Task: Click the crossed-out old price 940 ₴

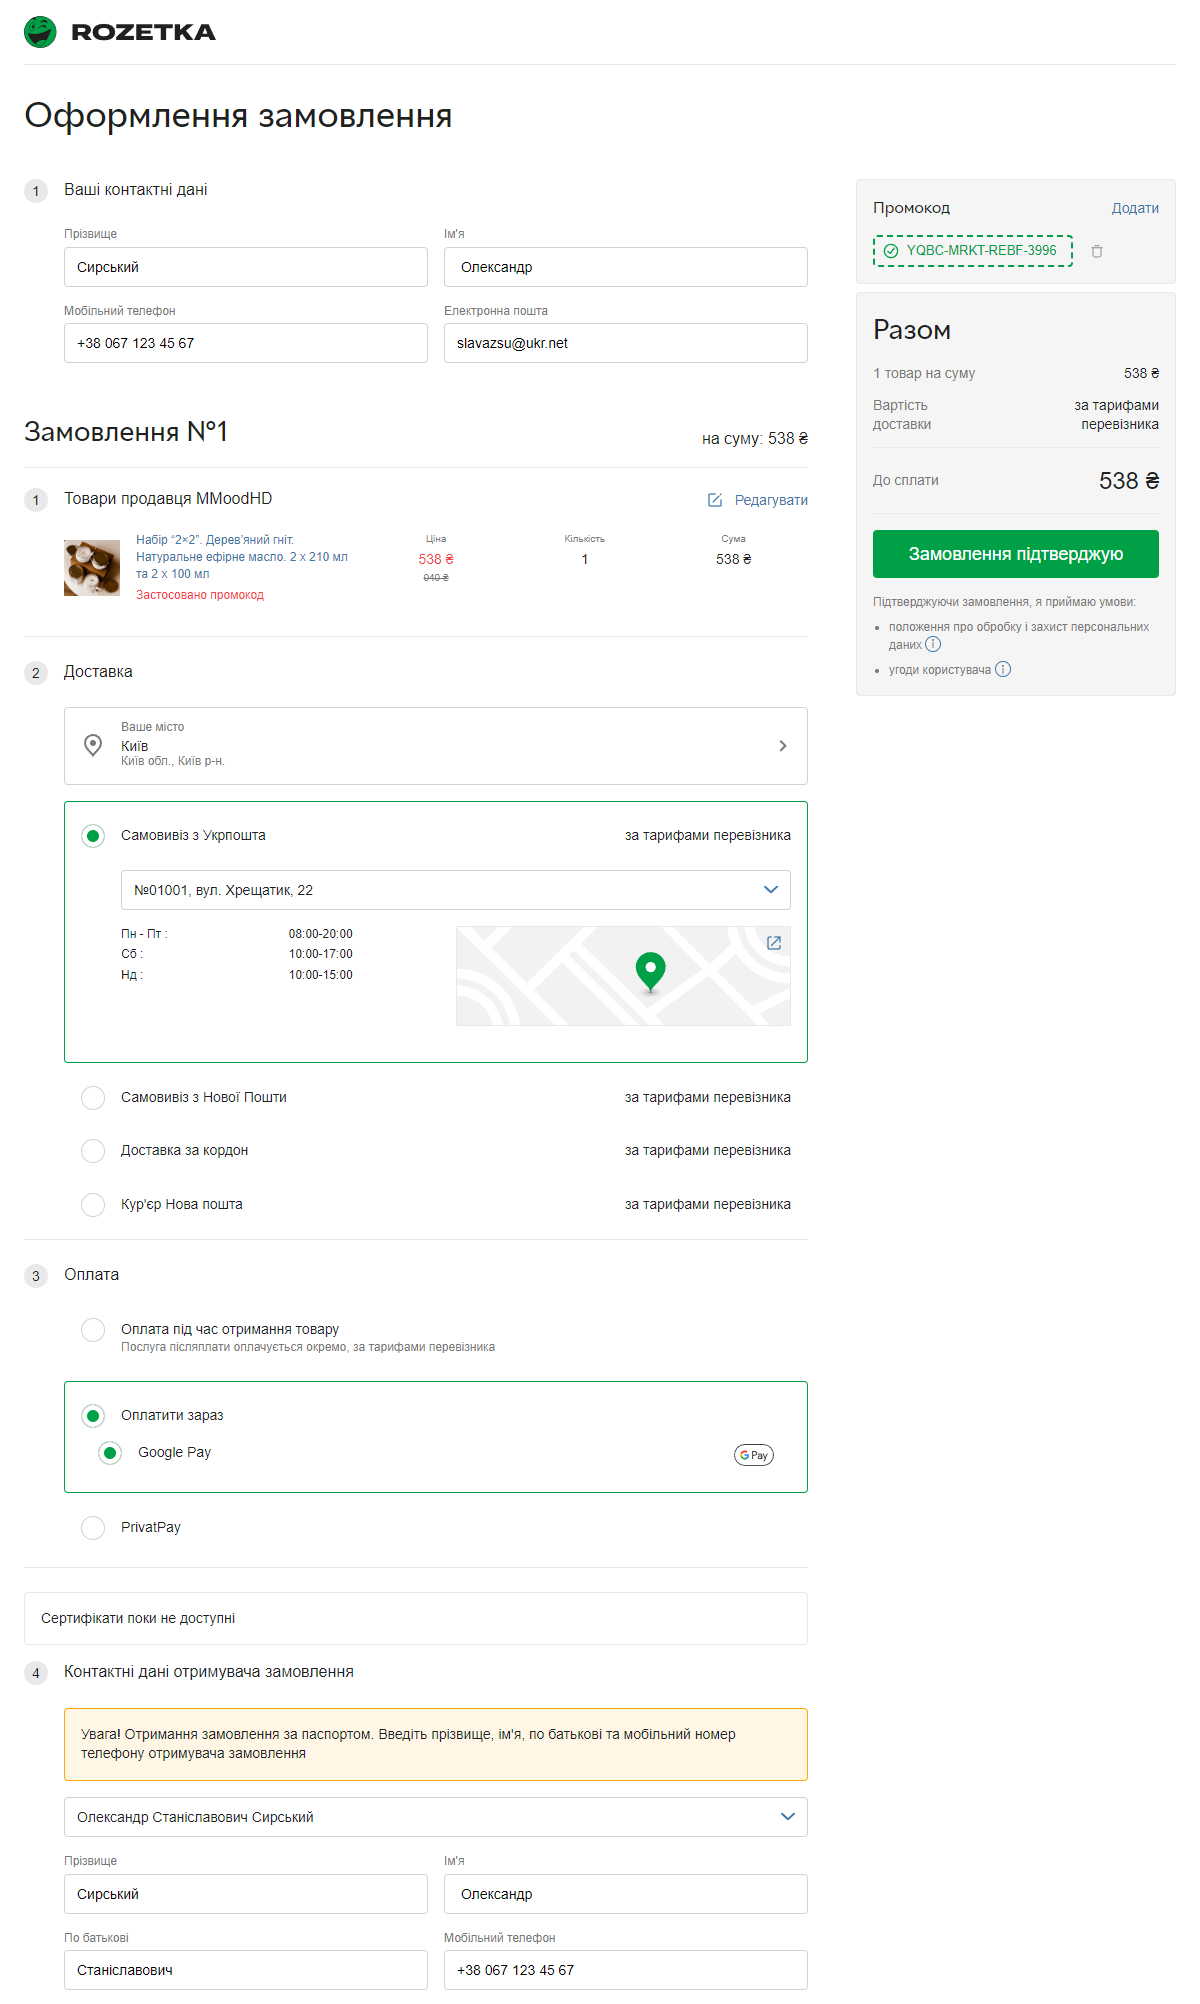Action: tap(436, 578)
